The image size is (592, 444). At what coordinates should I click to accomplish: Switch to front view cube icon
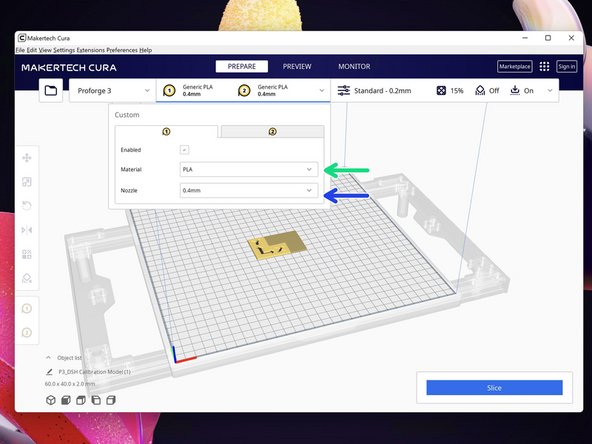pyautogui.click(x=66, y=400)
